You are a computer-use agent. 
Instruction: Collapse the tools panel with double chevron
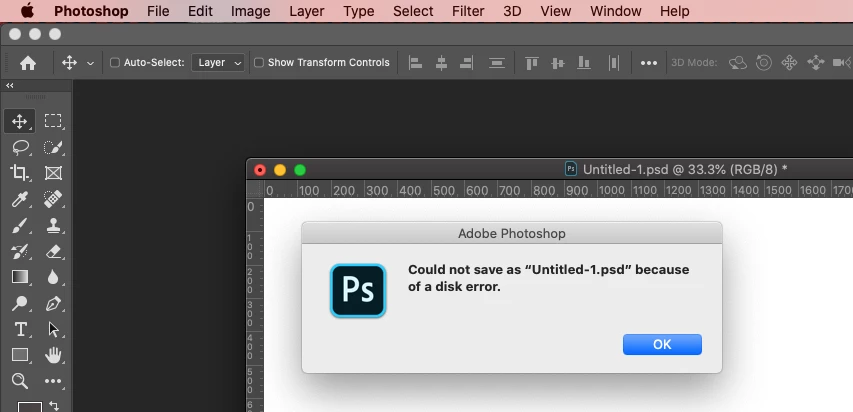10,85
